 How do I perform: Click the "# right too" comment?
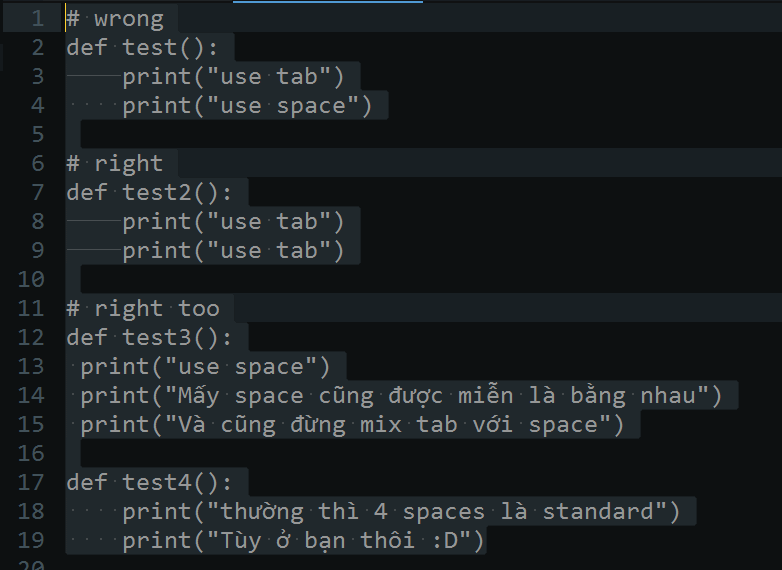tap(143, 308)
